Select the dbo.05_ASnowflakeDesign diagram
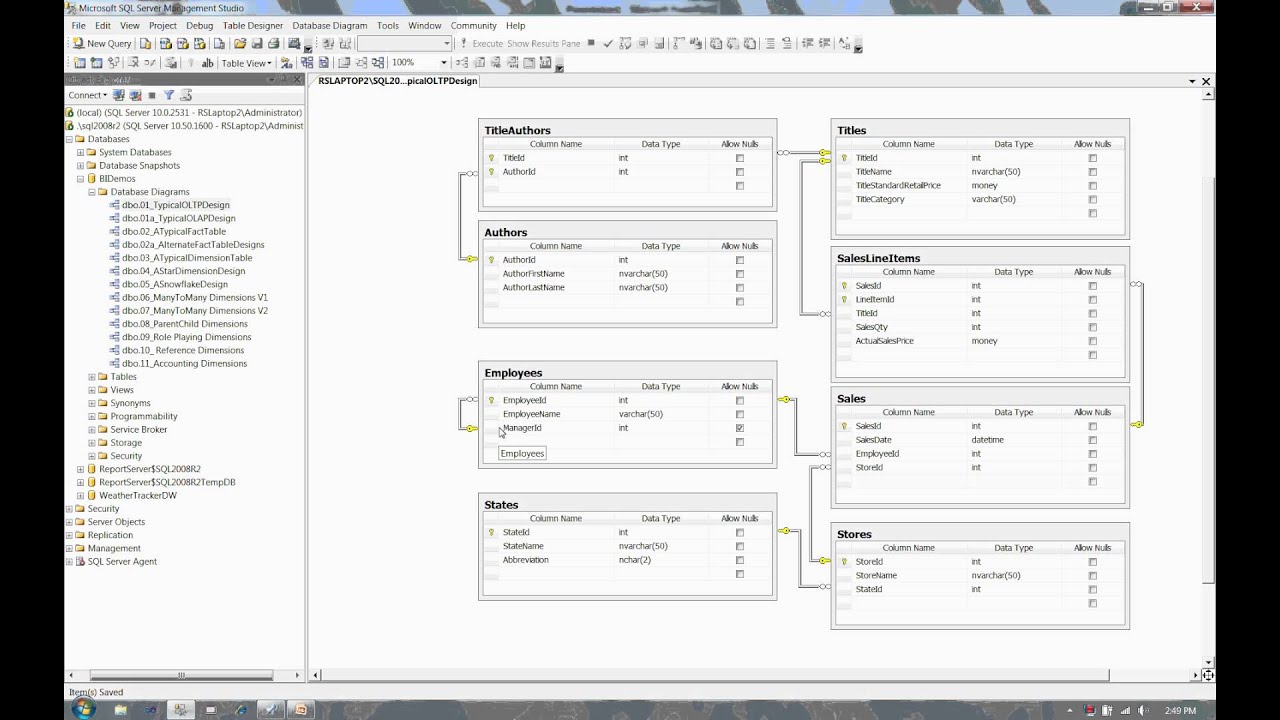Viewport: 1280px width, 720px height. pyautogui.click(x=174, y=284)
